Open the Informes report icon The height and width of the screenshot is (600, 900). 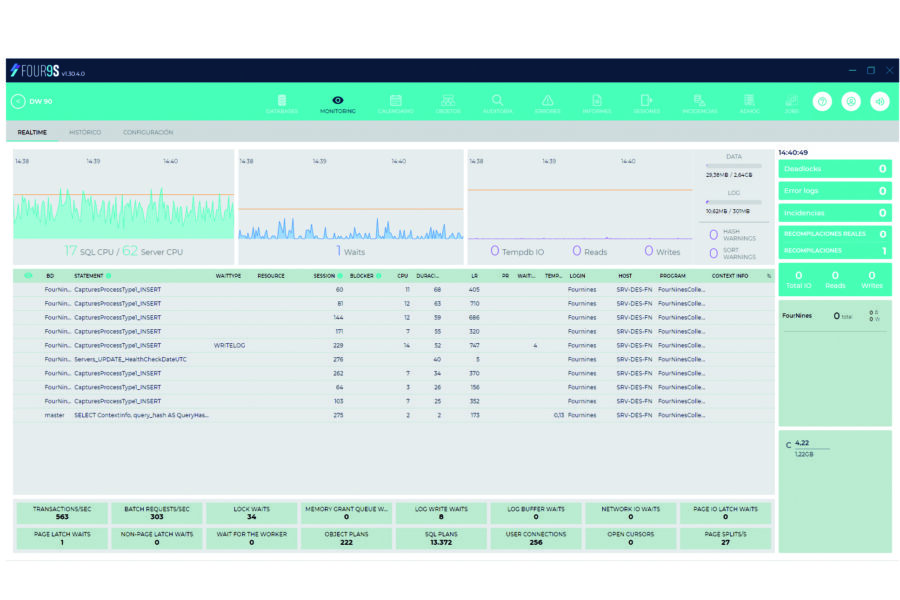click(597, 103)
